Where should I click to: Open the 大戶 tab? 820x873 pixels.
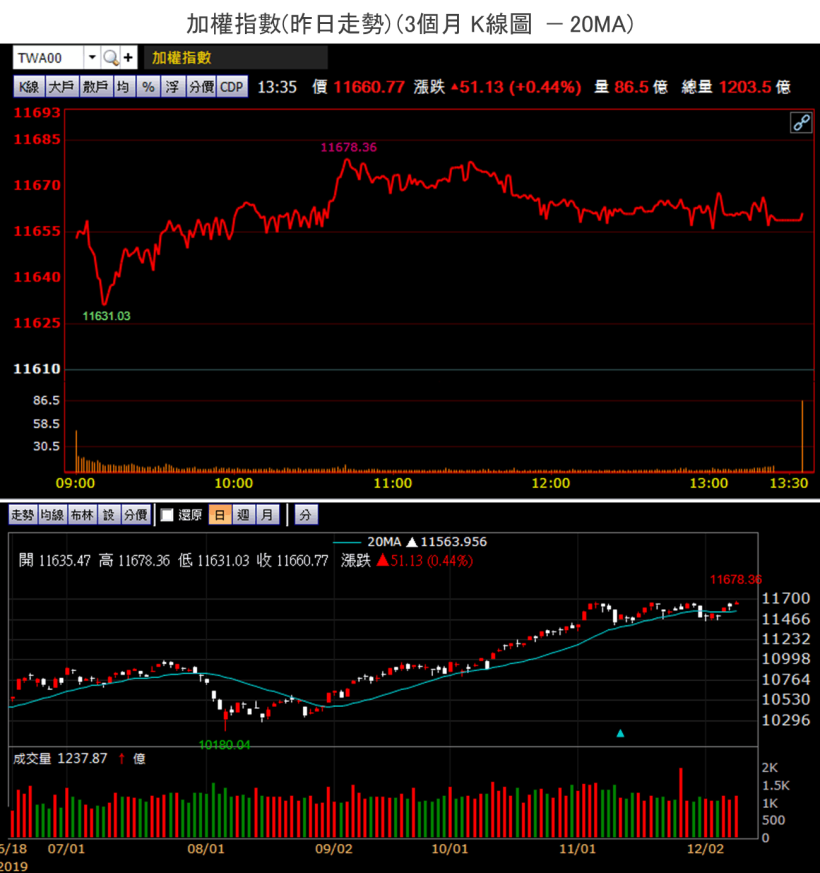[61, 87]
